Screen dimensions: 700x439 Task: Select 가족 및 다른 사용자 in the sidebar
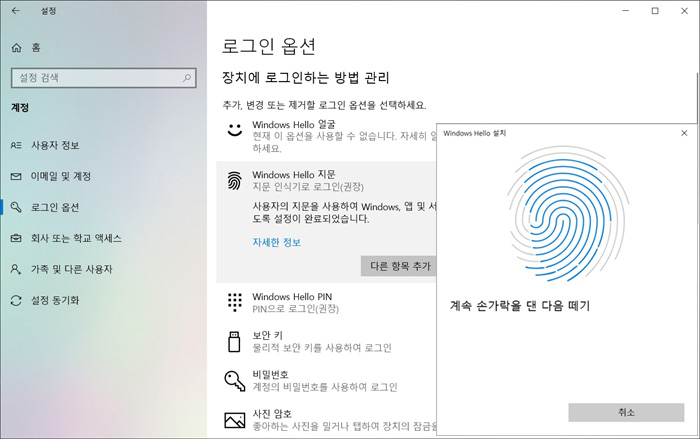tap(104, 269)
